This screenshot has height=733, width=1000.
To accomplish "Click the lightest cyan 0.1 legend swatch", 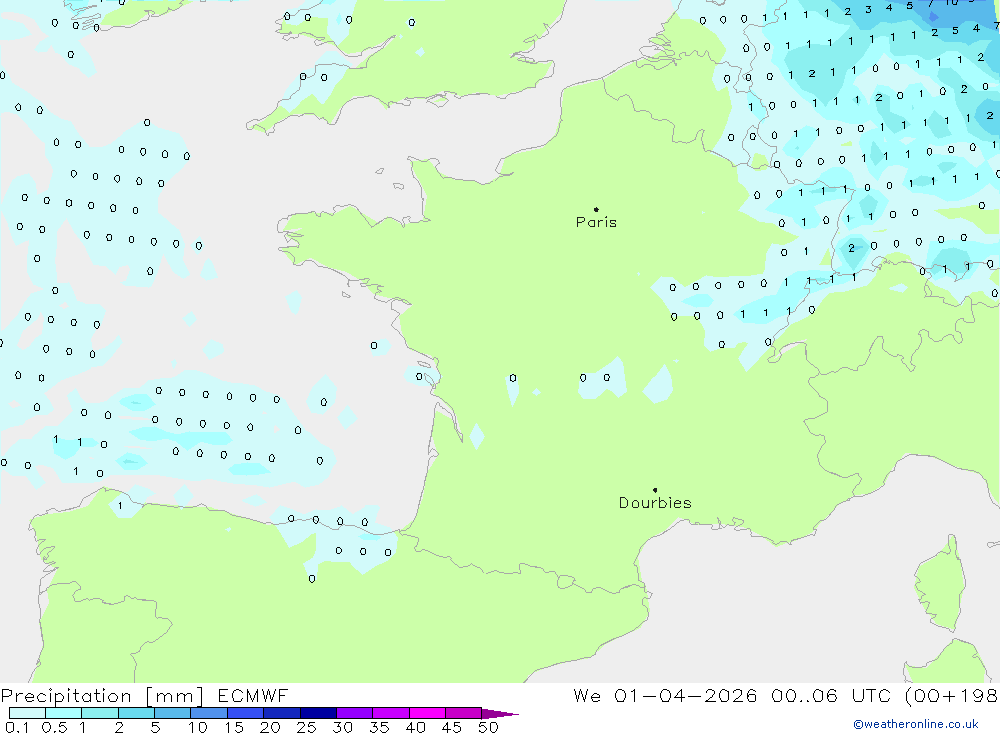I will [x=27, y=713].
